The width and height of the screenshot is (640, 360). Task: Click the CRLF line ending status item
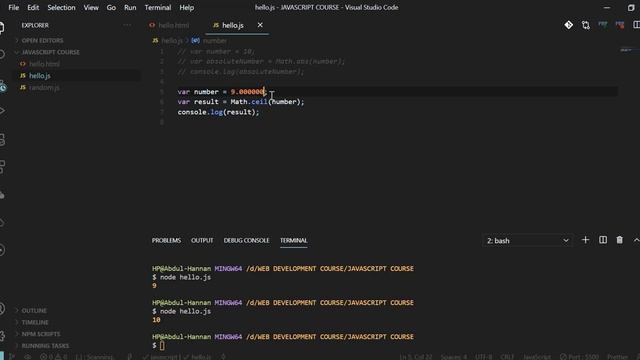pos(507,357)
